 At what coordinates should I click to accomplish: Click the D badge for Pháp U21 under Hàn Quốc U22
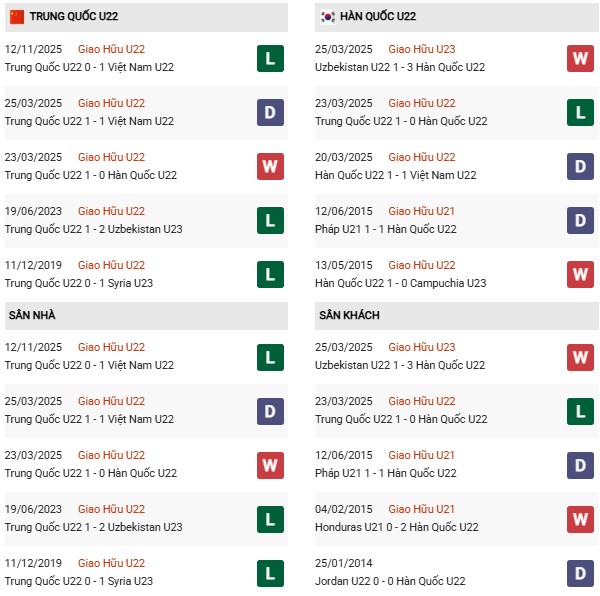point(581,220)
